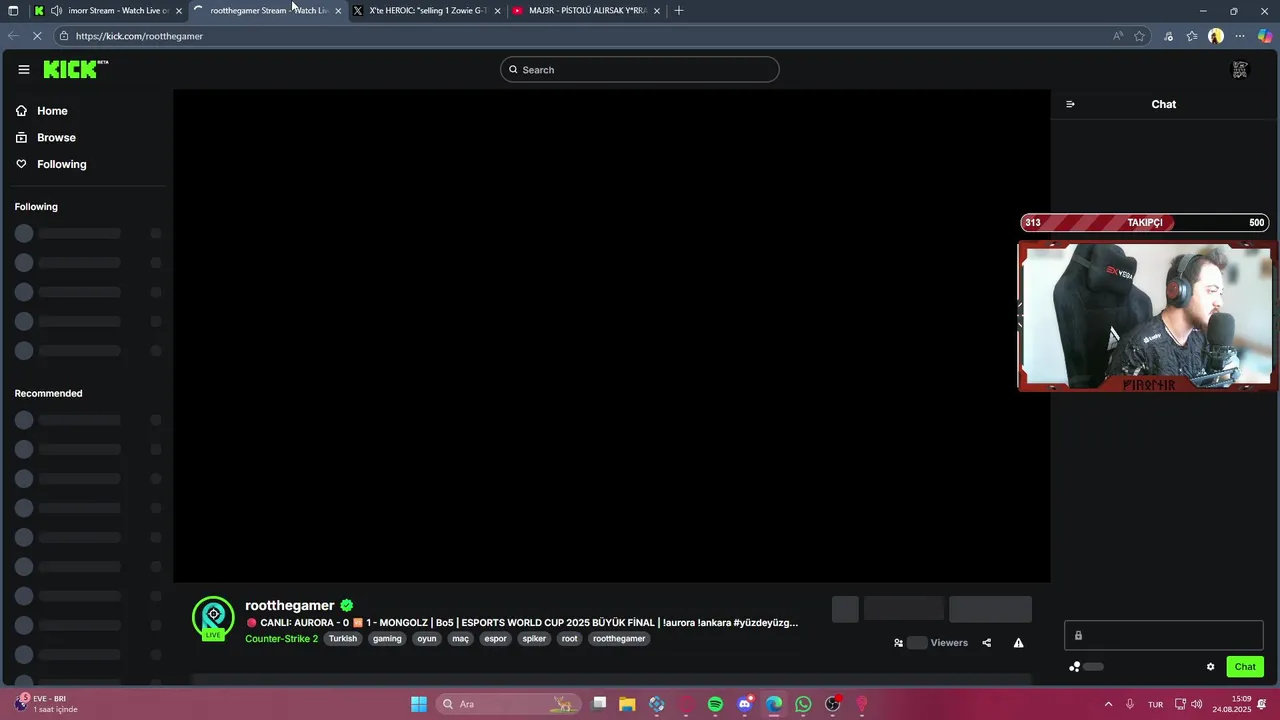The height and width of the screenshot is (720, 1280).
Task: Open the Edge settings and more menu
Action: [1240, 36]
